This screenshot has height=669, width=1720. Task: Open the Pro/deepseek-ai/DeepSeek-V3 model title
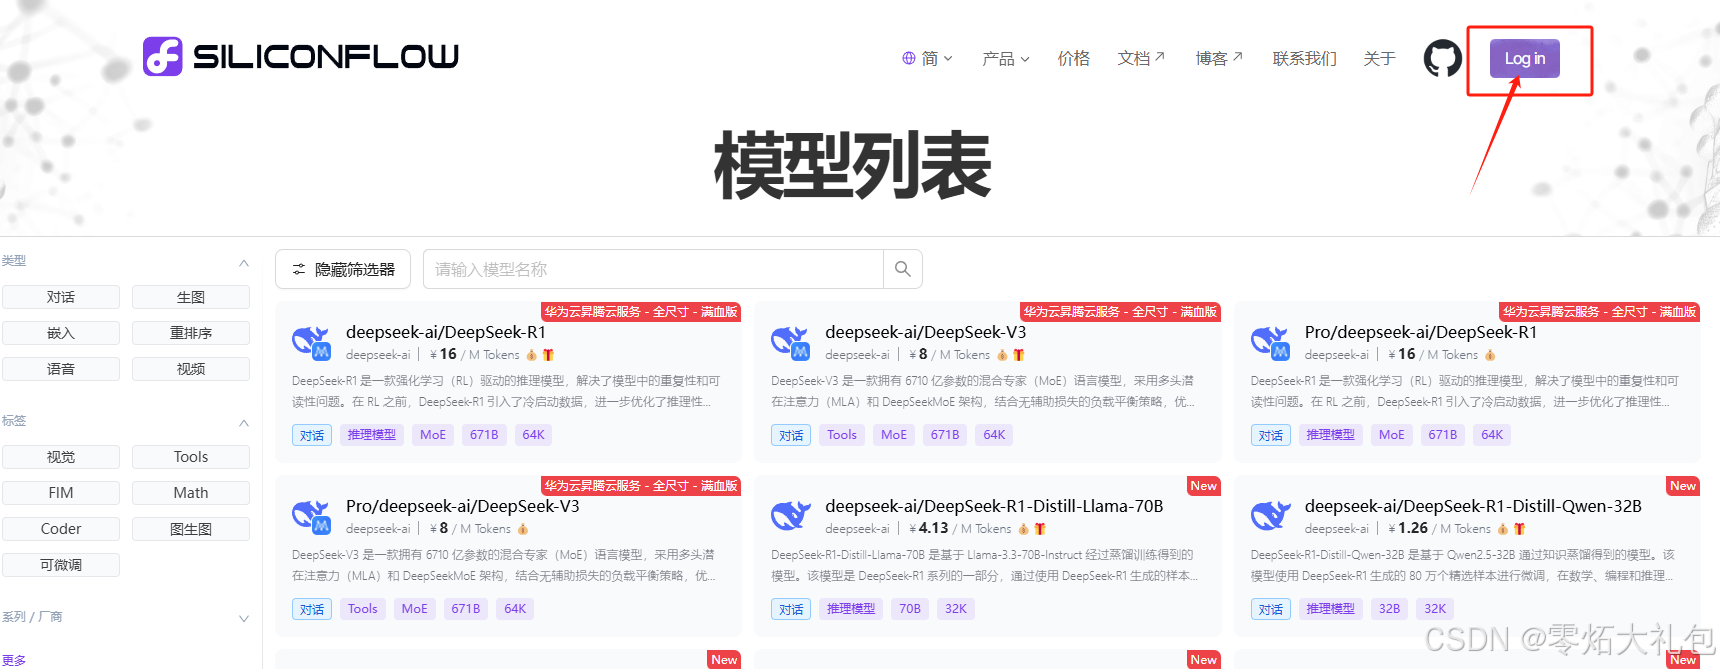(x=463, y=506)
